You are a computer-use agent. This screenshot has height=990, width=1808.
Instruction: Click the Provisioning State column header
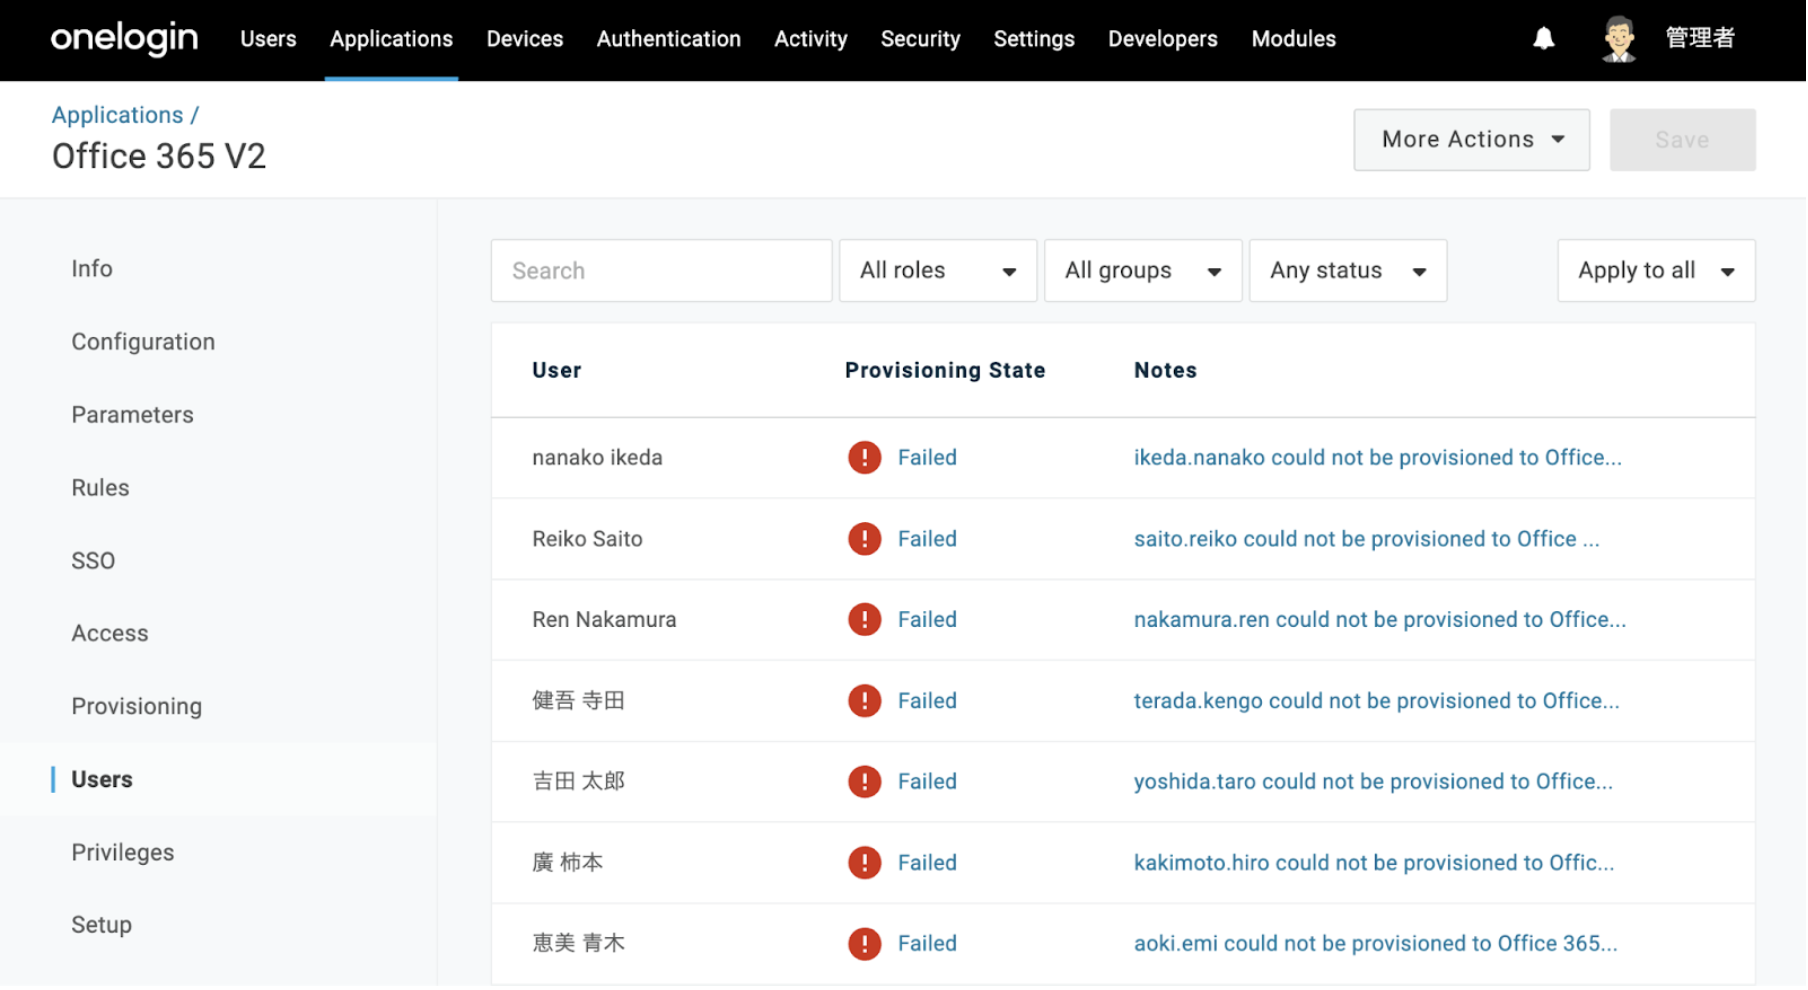(x=946, y=371)
